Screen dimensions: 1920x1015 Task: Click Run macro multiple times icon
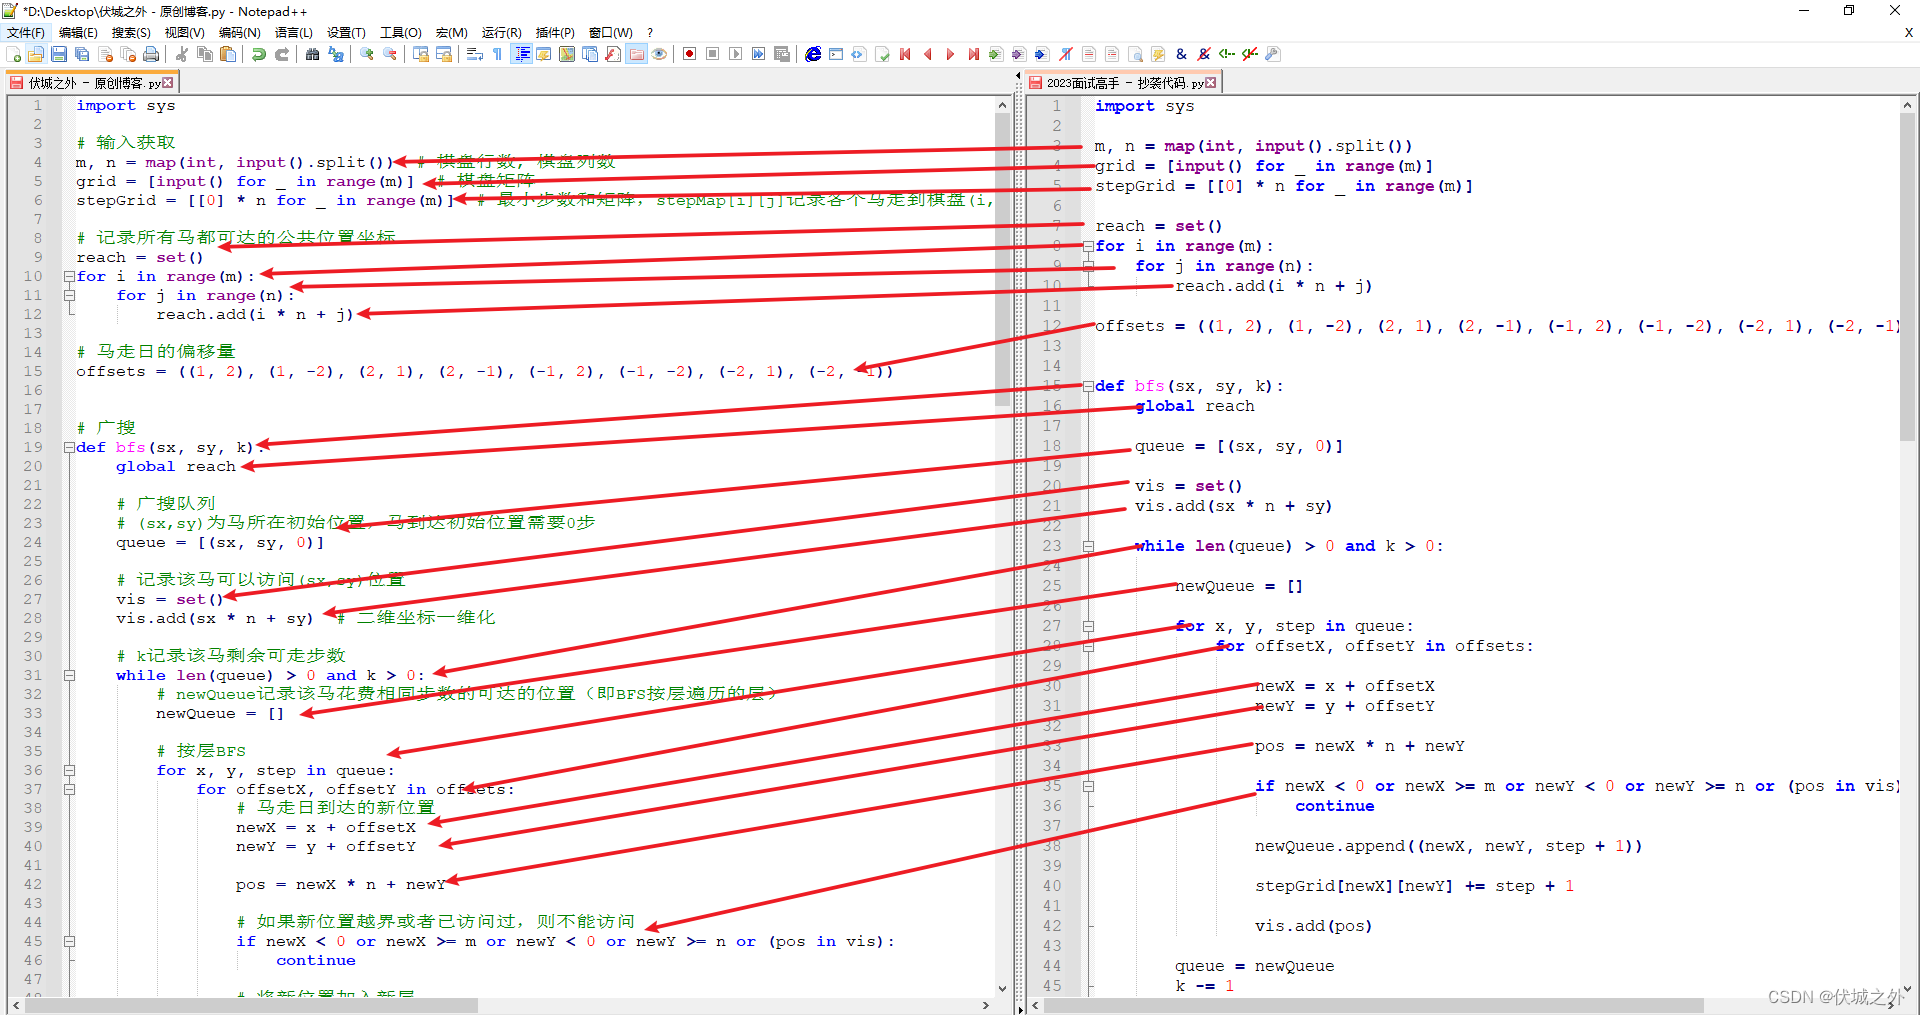pyautogui.click(x=759, y=54)
